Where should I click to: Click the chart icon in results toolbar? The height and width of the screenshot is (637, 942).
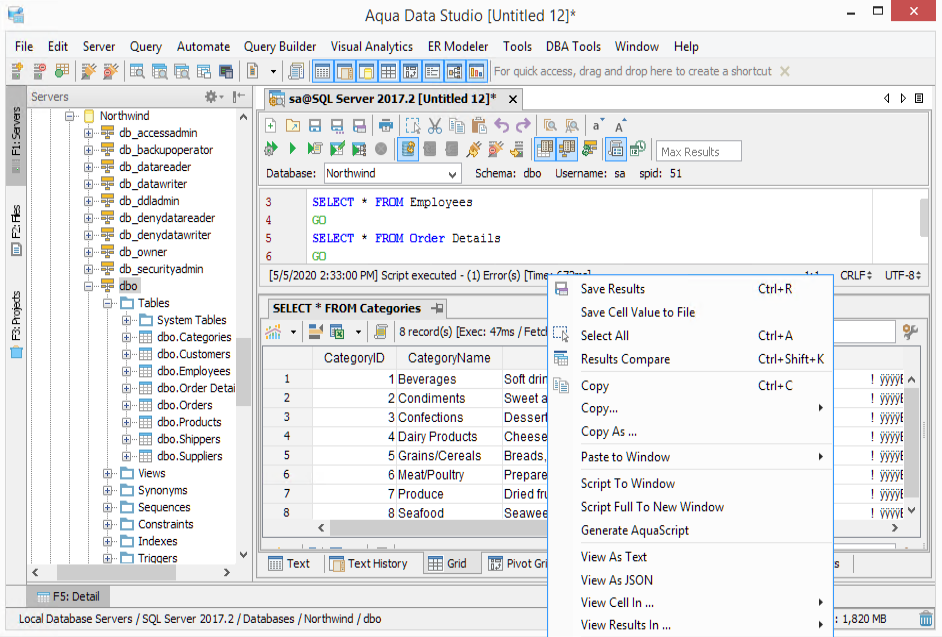pyautogui.click(x=273, y=331)
